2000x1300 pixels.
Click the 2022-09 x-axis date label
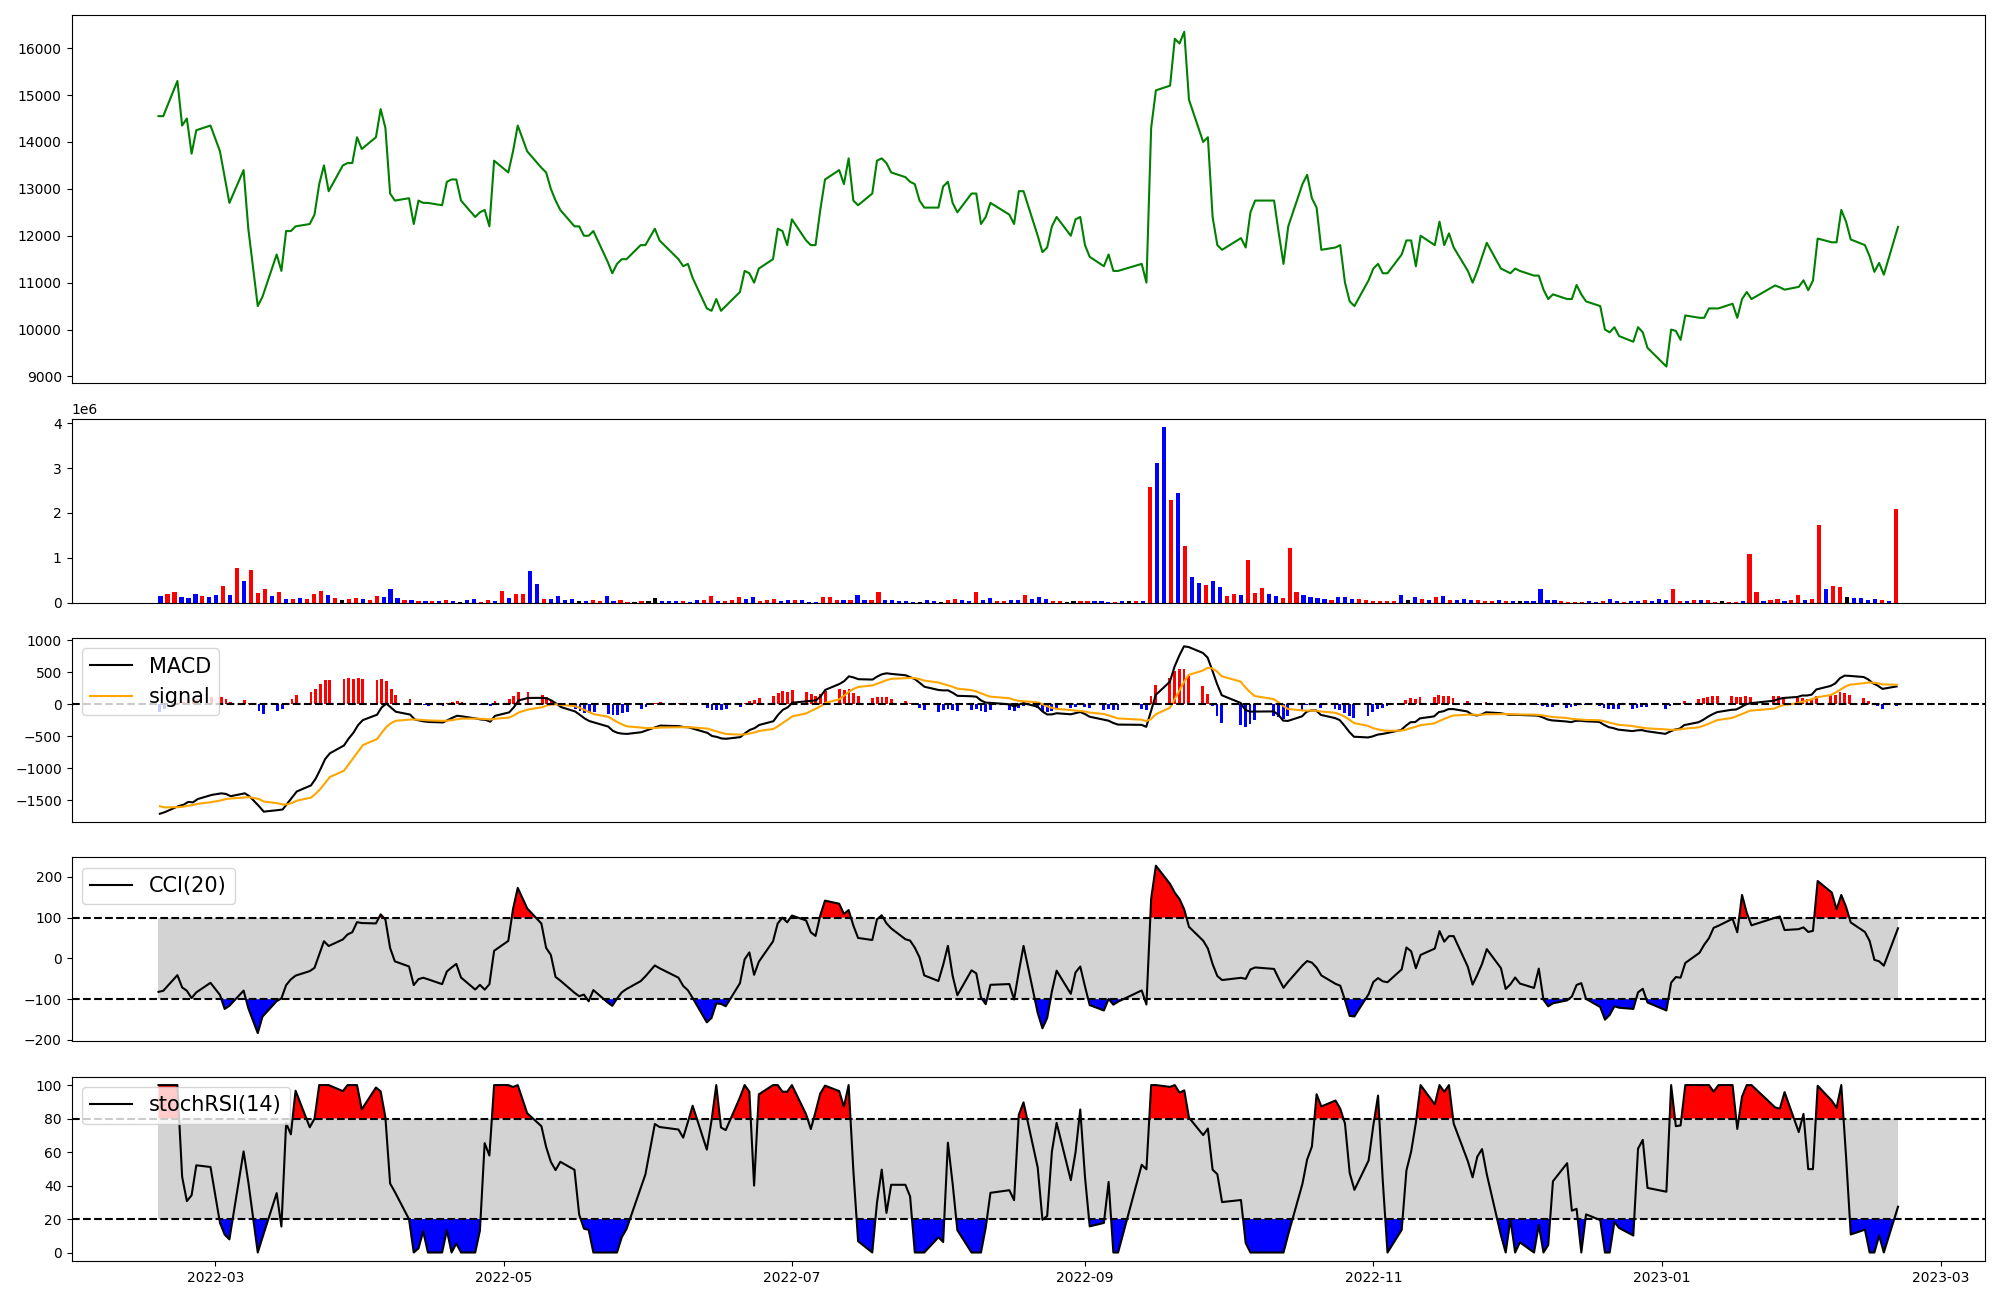(1085, 1277)
